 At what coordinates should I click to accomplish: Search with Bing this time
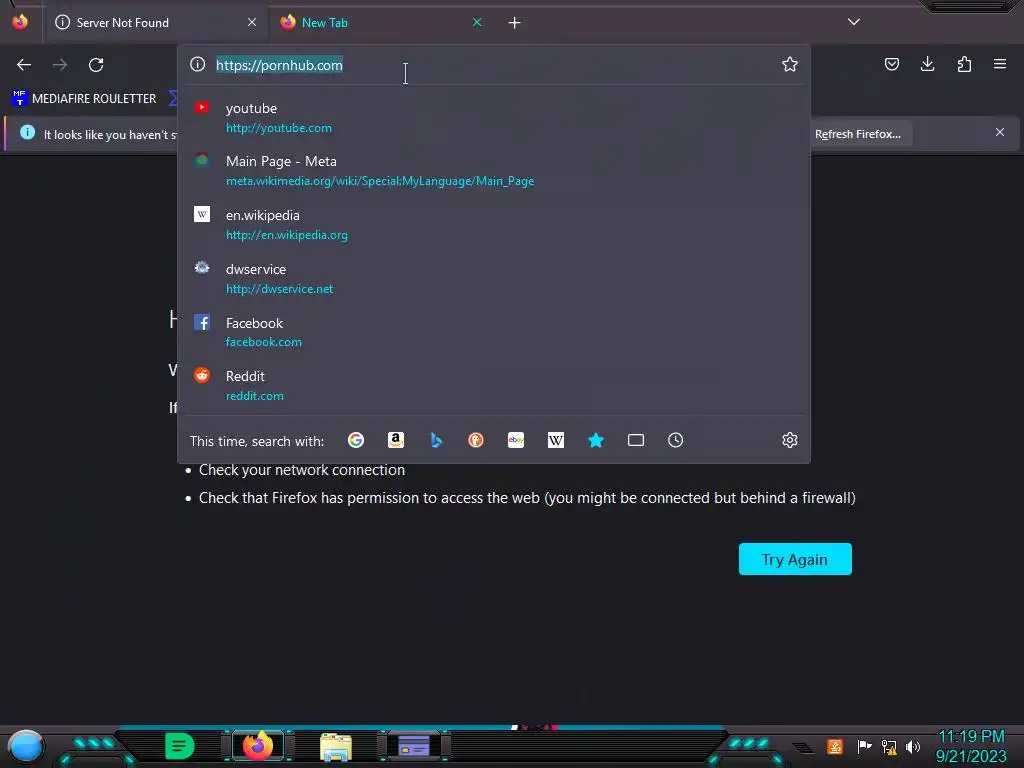(x=436, y=440)
